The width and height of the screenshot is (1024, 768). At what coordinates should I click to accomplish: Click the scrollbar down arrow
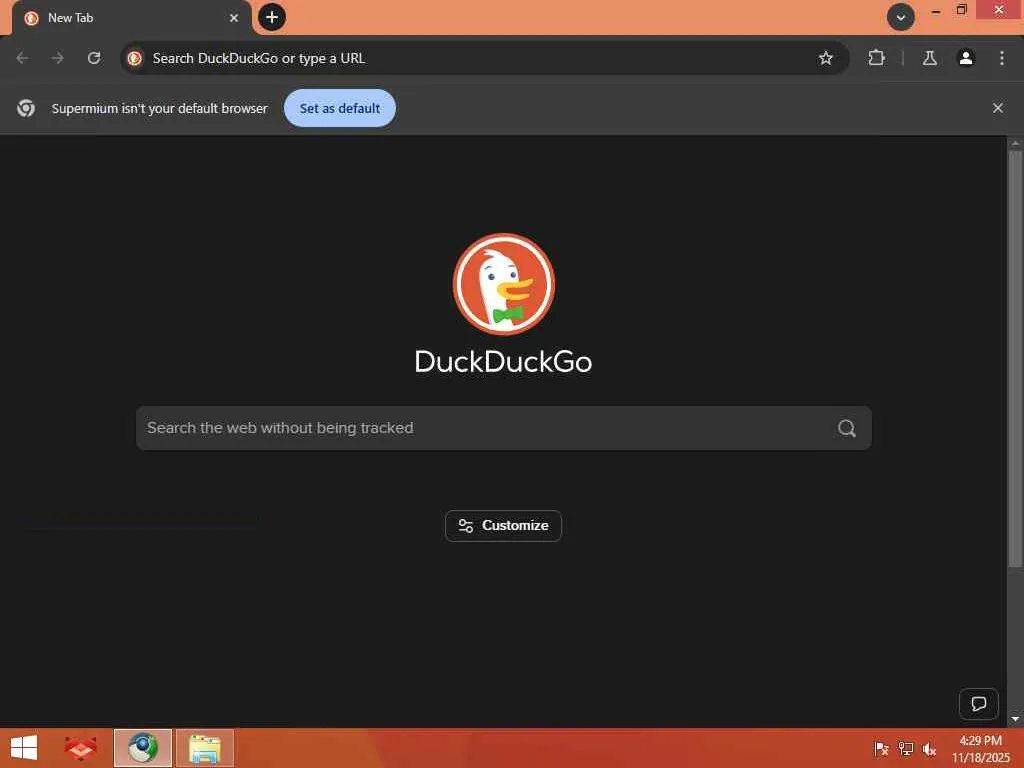[x=1015, y=719]
